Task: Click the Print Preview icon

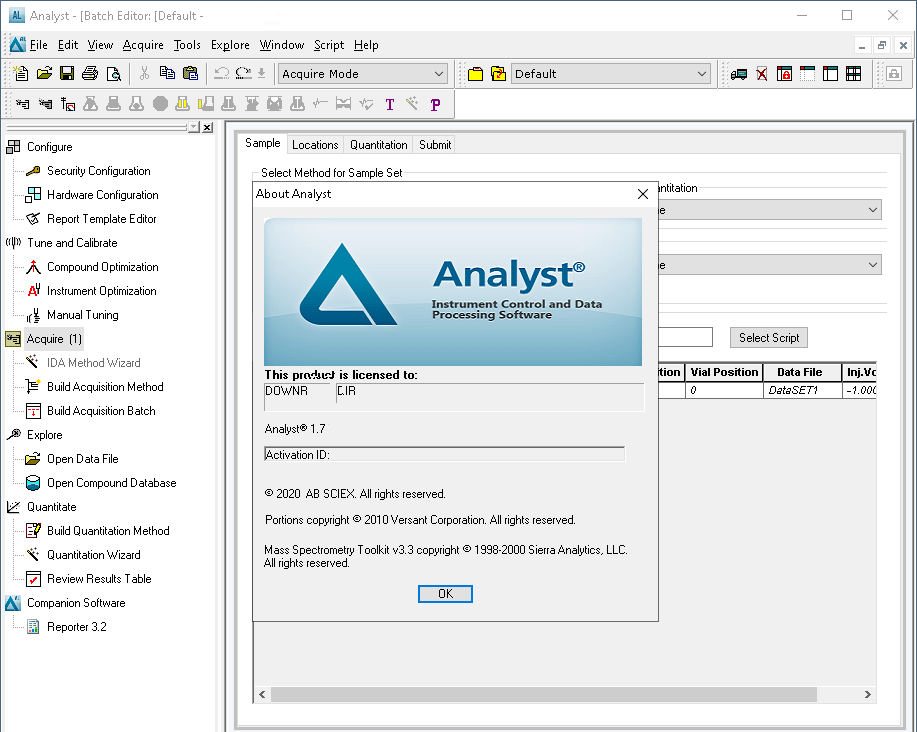Action: (x=113, y=74)
